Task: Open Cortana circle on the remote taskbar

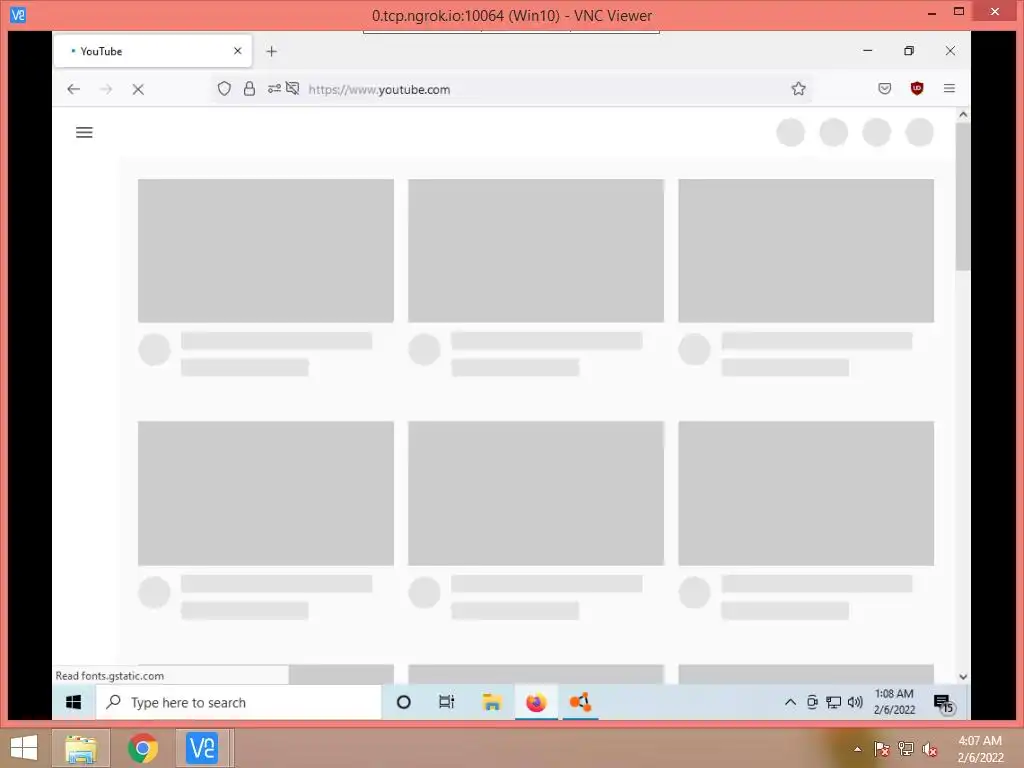Action: click(x=404, y=702)
